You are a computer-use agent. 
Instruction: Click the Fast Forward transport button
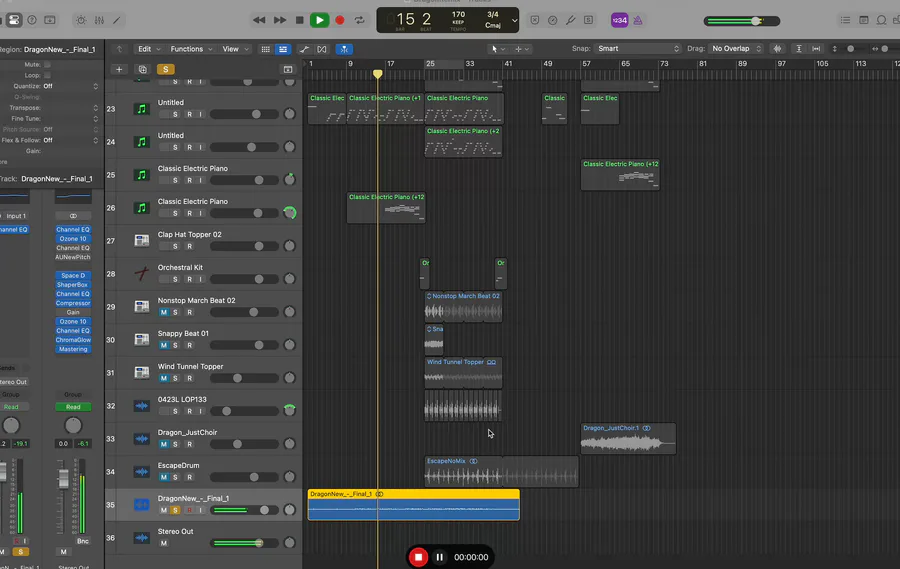coord(280,20)
